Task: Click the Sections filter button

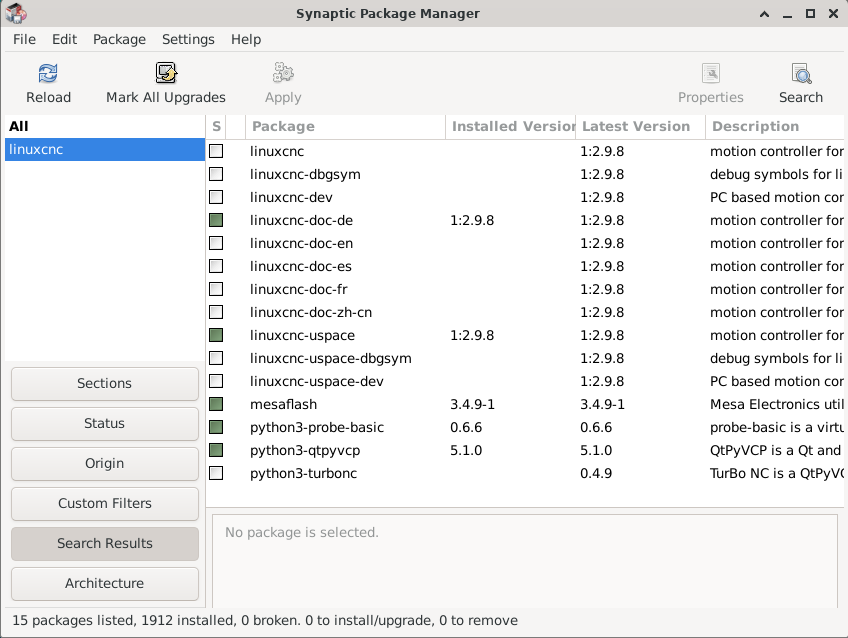Action: point(105,383)
